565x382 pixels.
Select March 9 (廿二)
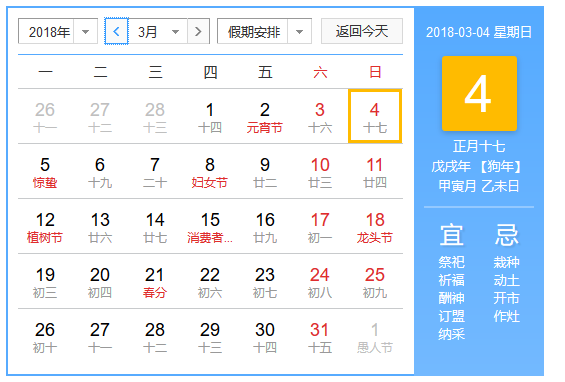(x=265, y=172)
